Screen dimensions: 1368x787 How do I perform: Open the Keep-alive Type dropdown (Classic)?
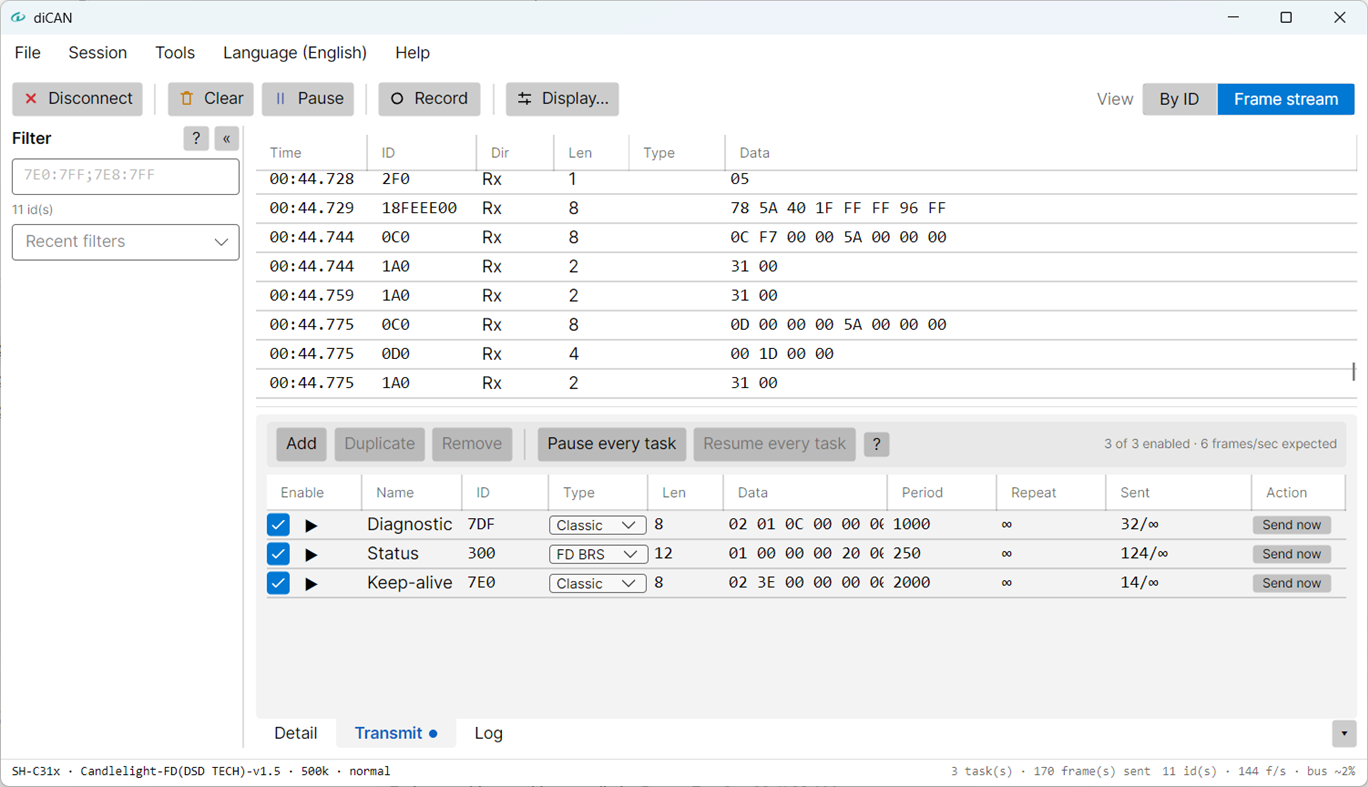click(597, 583)
